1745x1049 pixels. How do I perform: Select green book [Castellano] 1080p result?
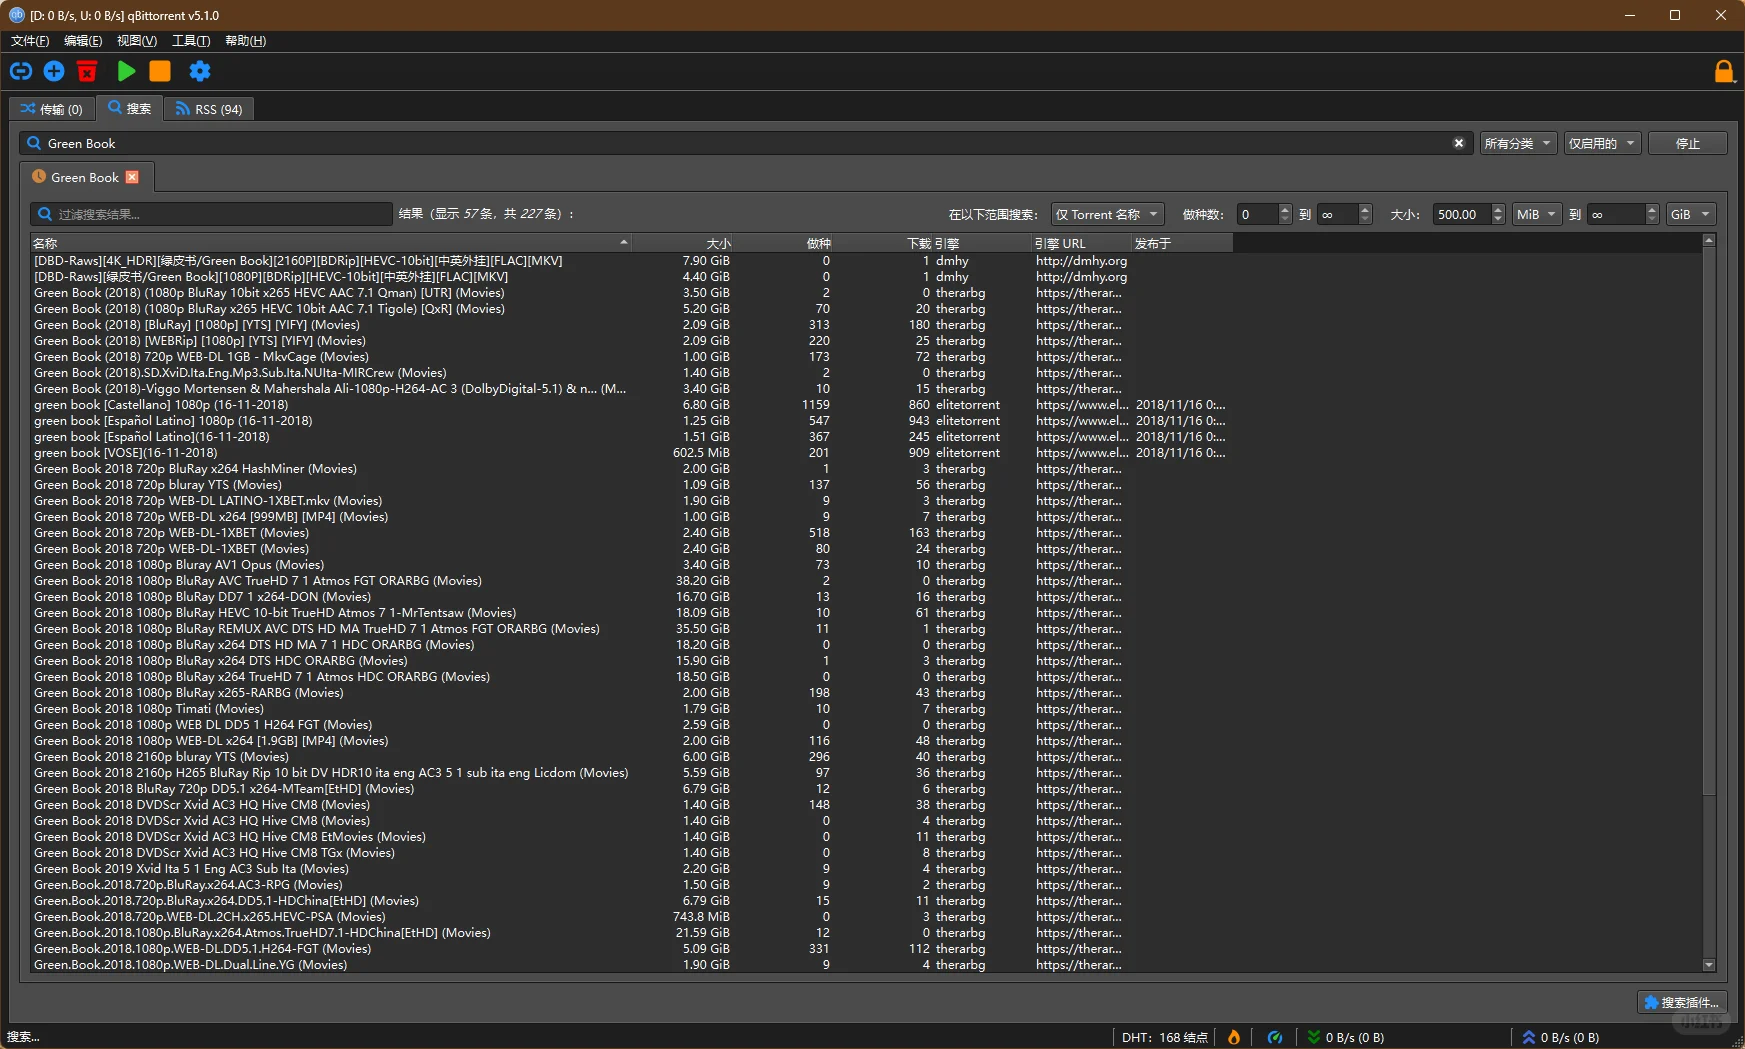coord(631,405)
